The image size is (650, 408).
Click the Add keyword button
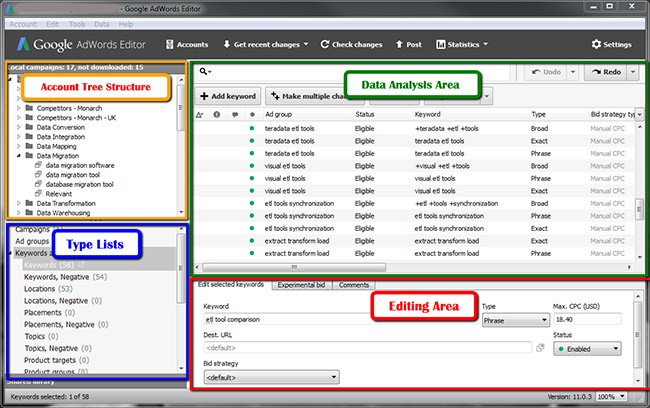pyautogui.click(x=225, y=96)
